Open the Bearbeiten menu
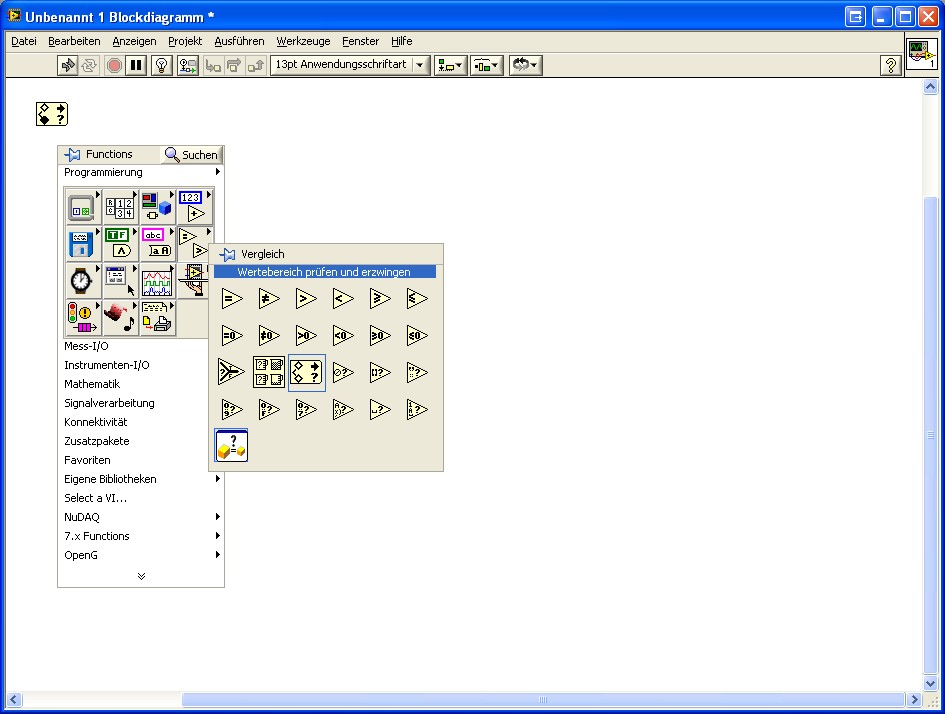 74,41
